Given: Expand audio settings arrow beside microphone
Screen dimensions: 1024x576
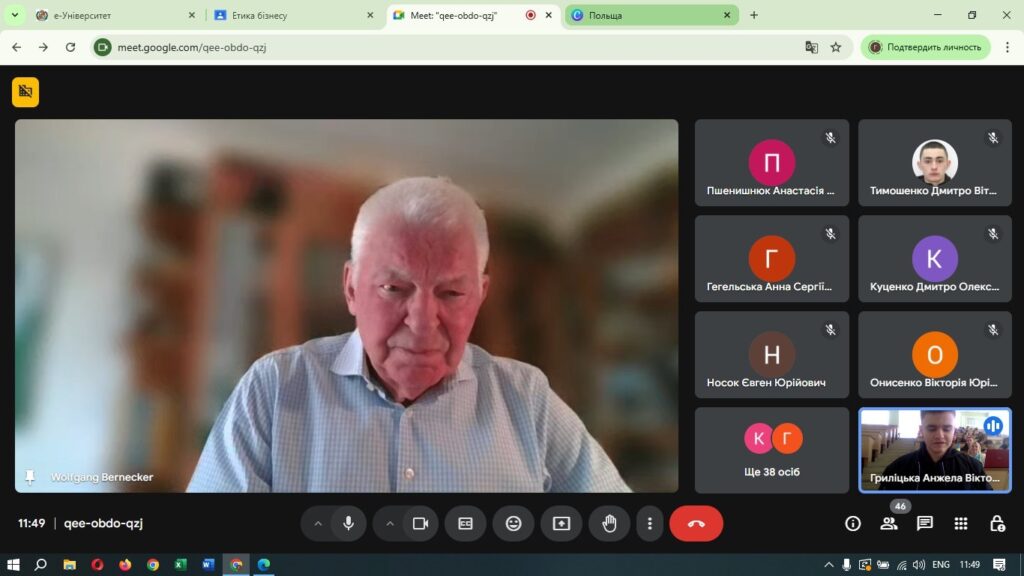Looking at the screenshot, I should coord(318,523).
